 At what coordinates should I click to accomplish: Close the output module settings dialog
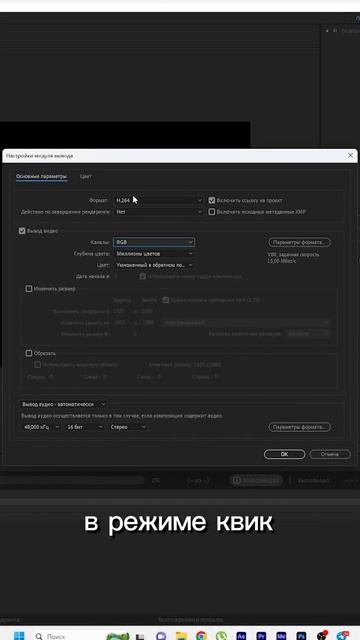tap(350, 156)
